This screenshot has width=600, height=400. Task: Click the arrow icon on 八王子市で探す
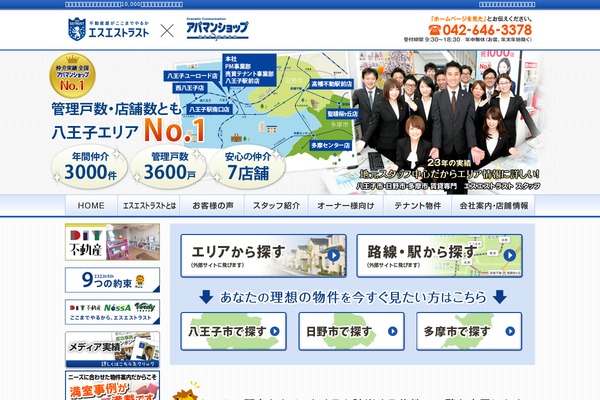pos(275,331)
